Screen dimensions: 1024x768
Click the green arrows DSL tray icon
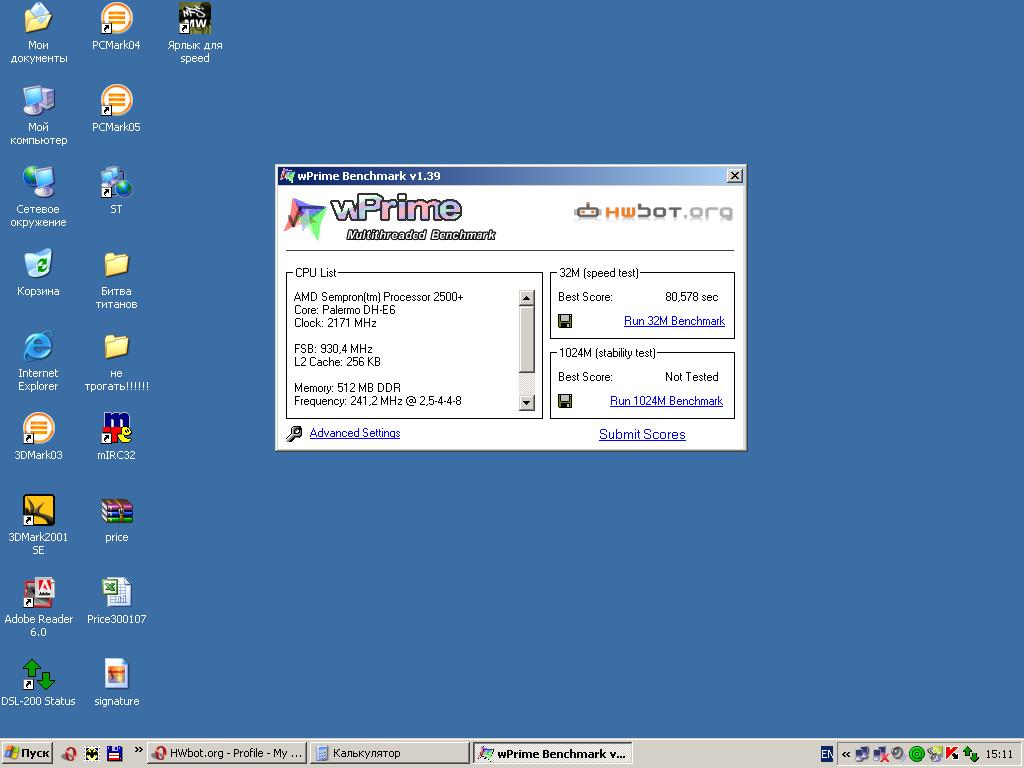coord(970,754)
